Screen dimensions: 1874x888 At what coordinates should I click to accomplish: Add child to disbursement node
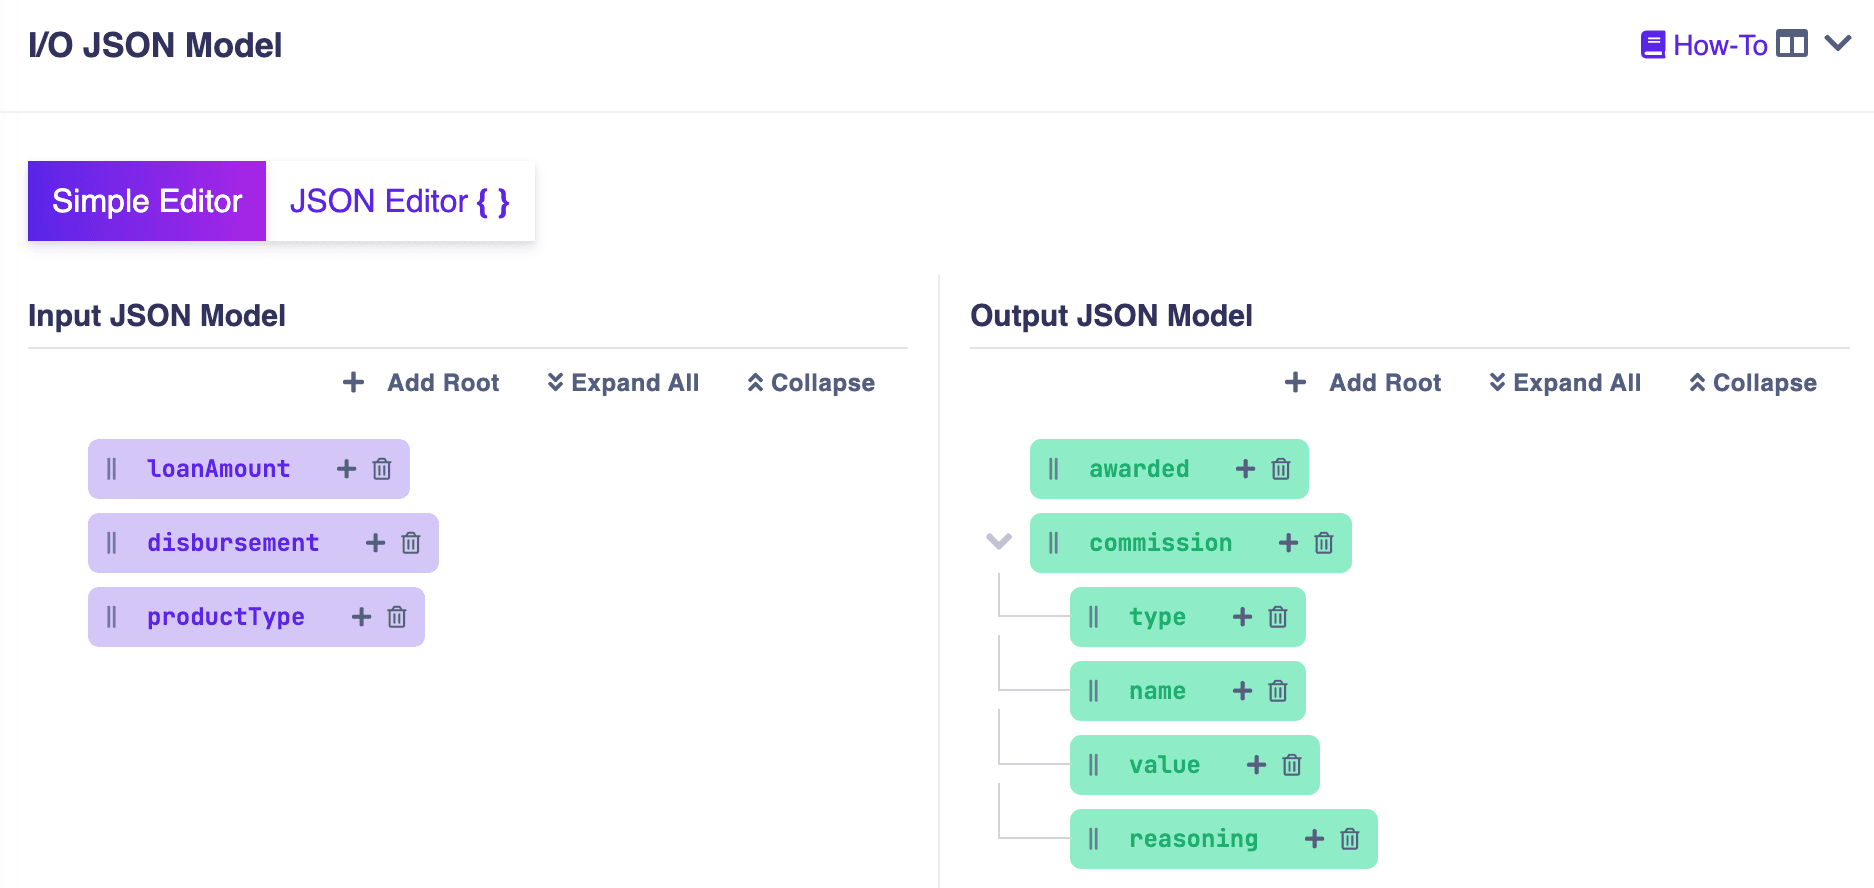point(376,543)
